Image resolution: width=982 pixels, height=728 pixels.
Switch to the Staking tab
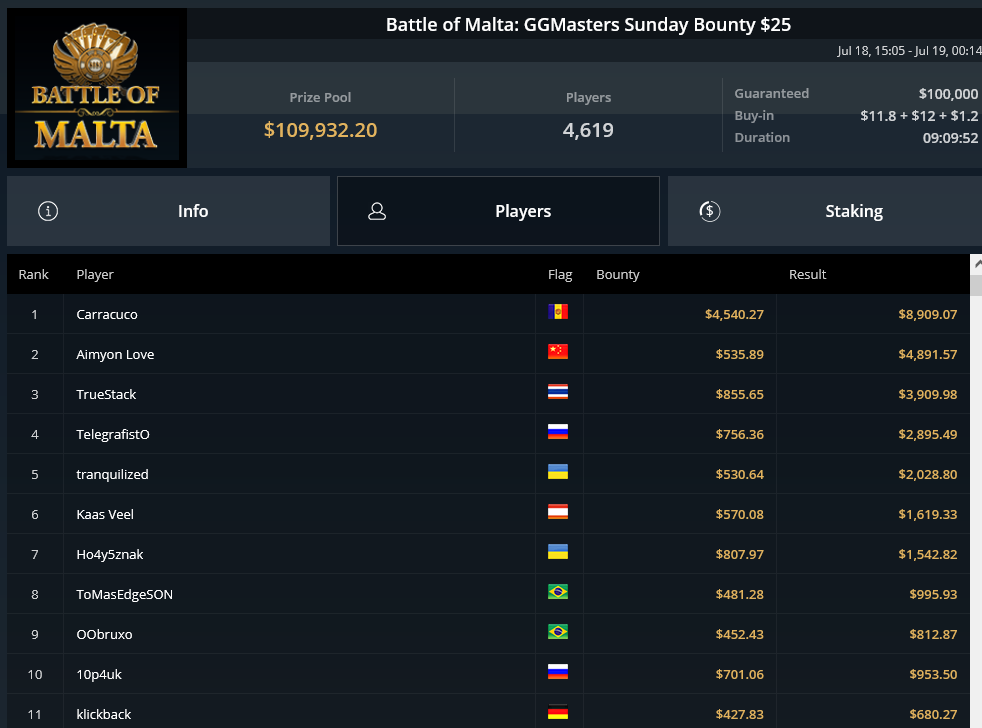(x=825, y=211)
